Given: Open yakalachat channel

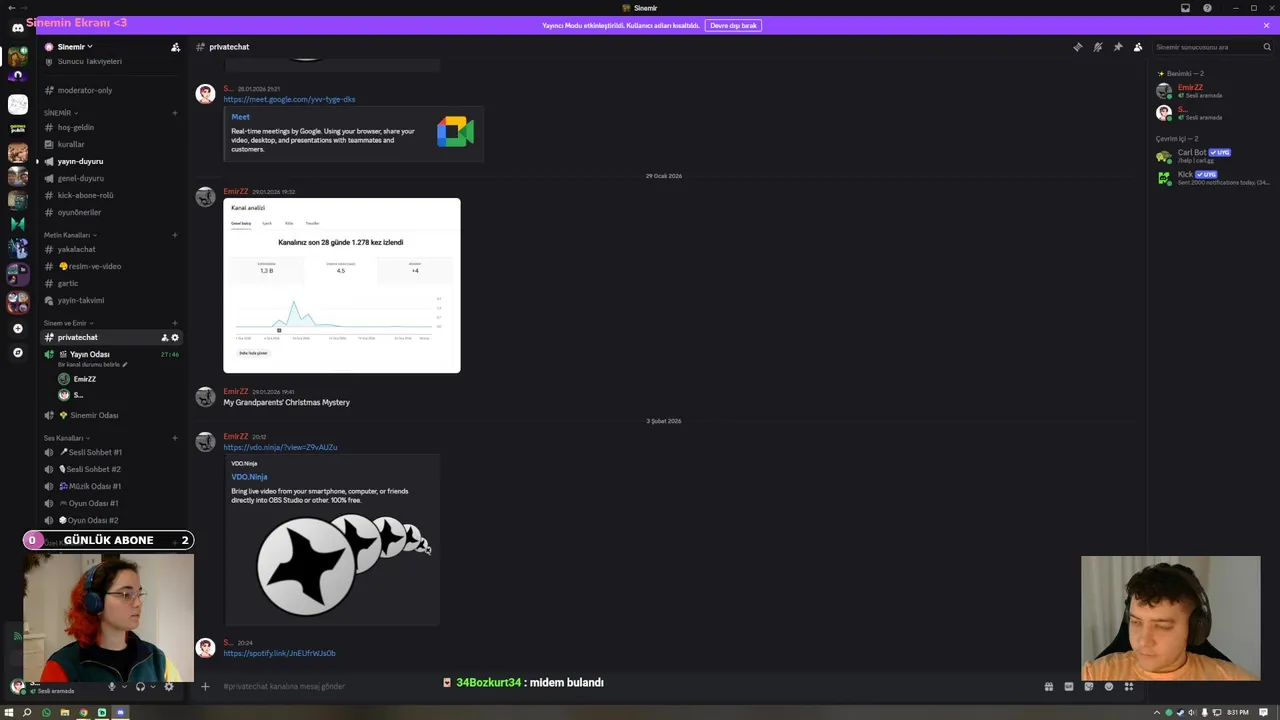Looking at the screenshot, I should point(110,249).
